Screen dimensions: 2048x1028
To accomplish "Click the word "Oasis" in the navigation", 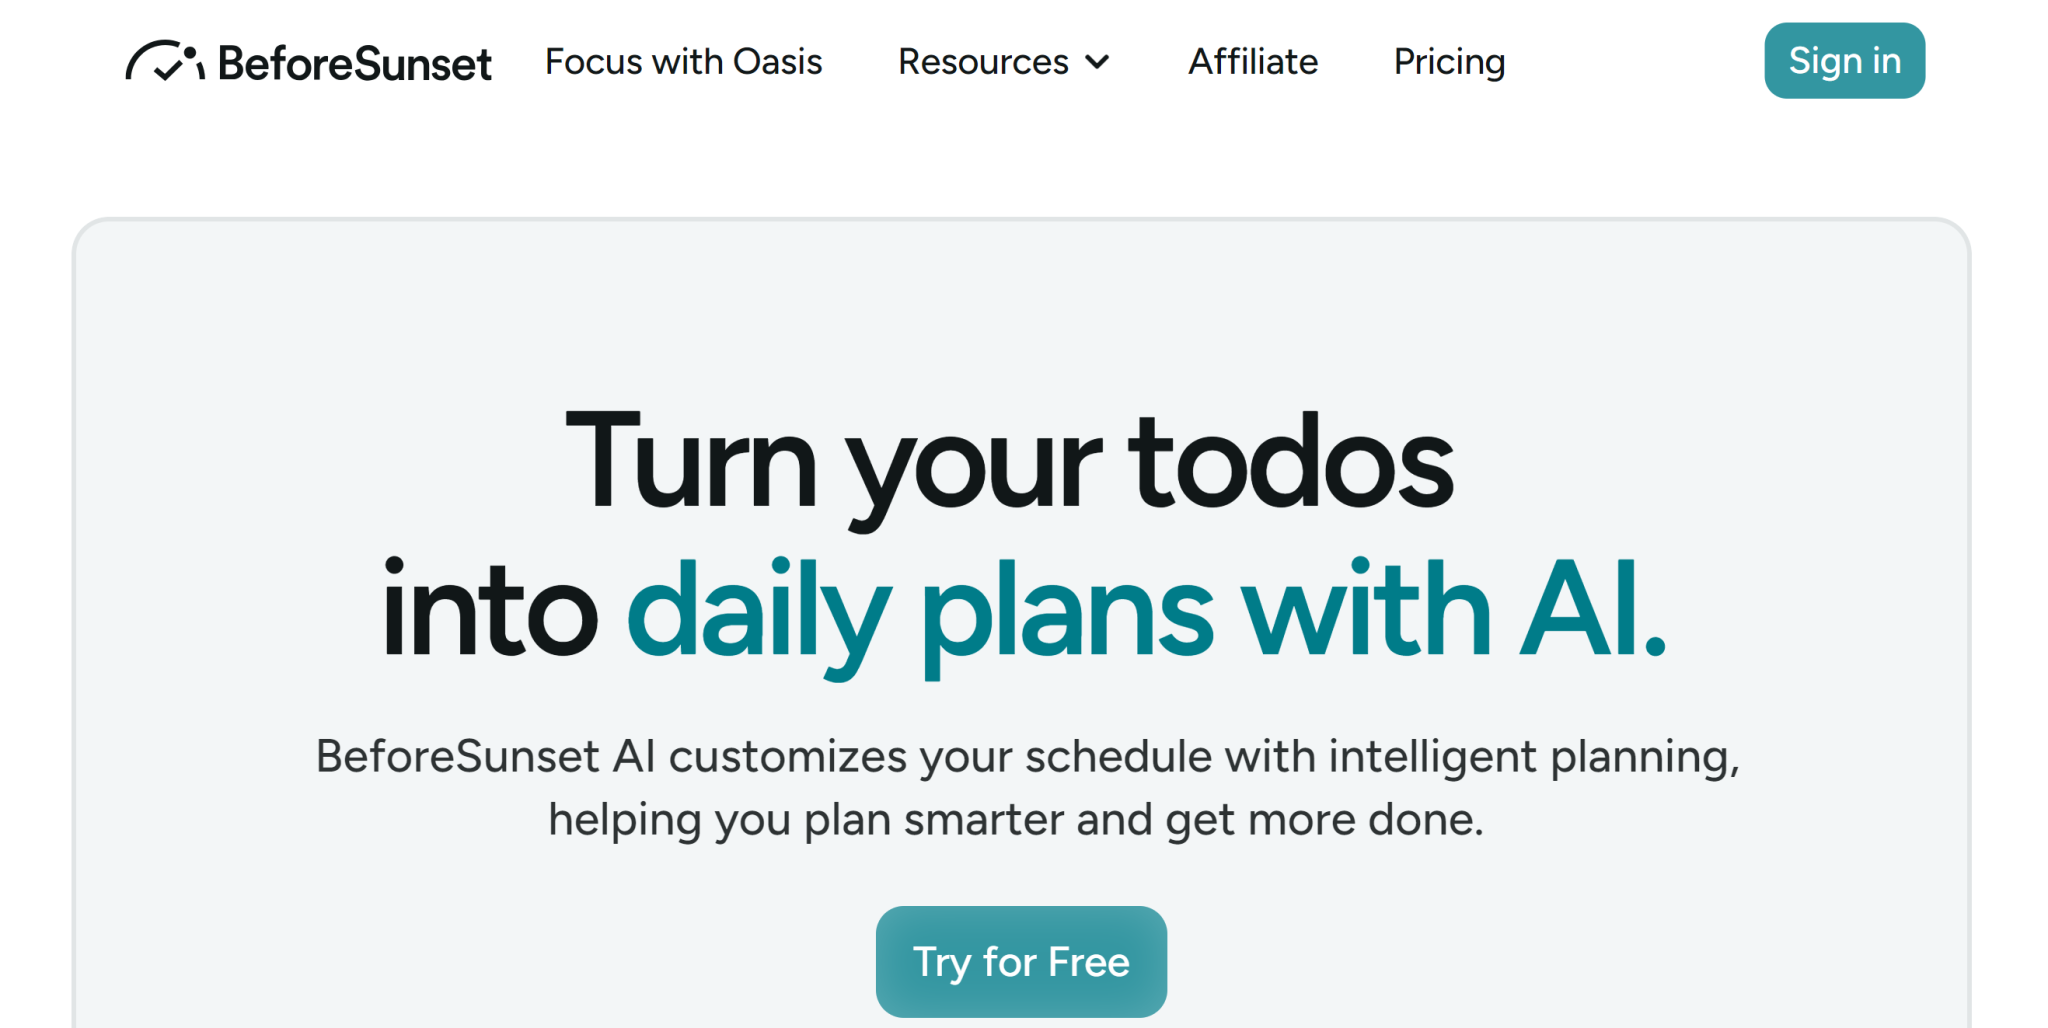I will [777, 62].
